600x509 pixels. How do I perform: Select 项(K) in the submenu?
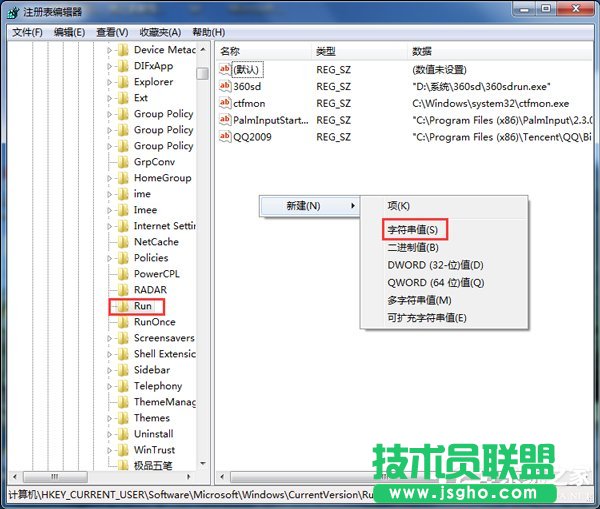click(398, 206)
